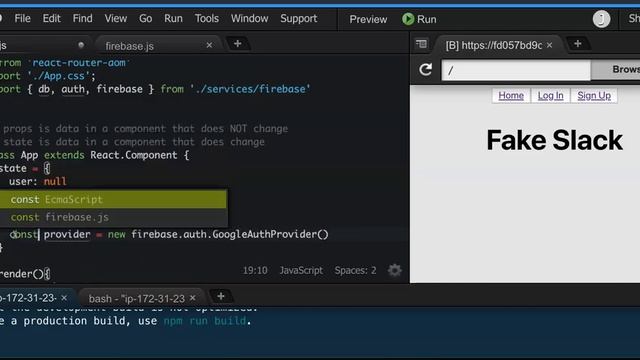The image size is (640, 360).
Task: Open the Support menu
Action: (298, 19)
